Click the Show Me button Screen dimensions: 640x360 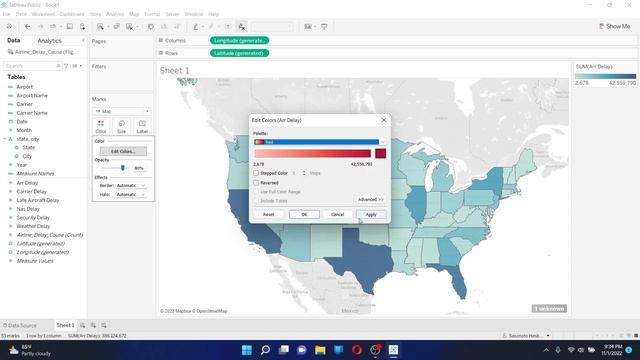click(614, 26)
